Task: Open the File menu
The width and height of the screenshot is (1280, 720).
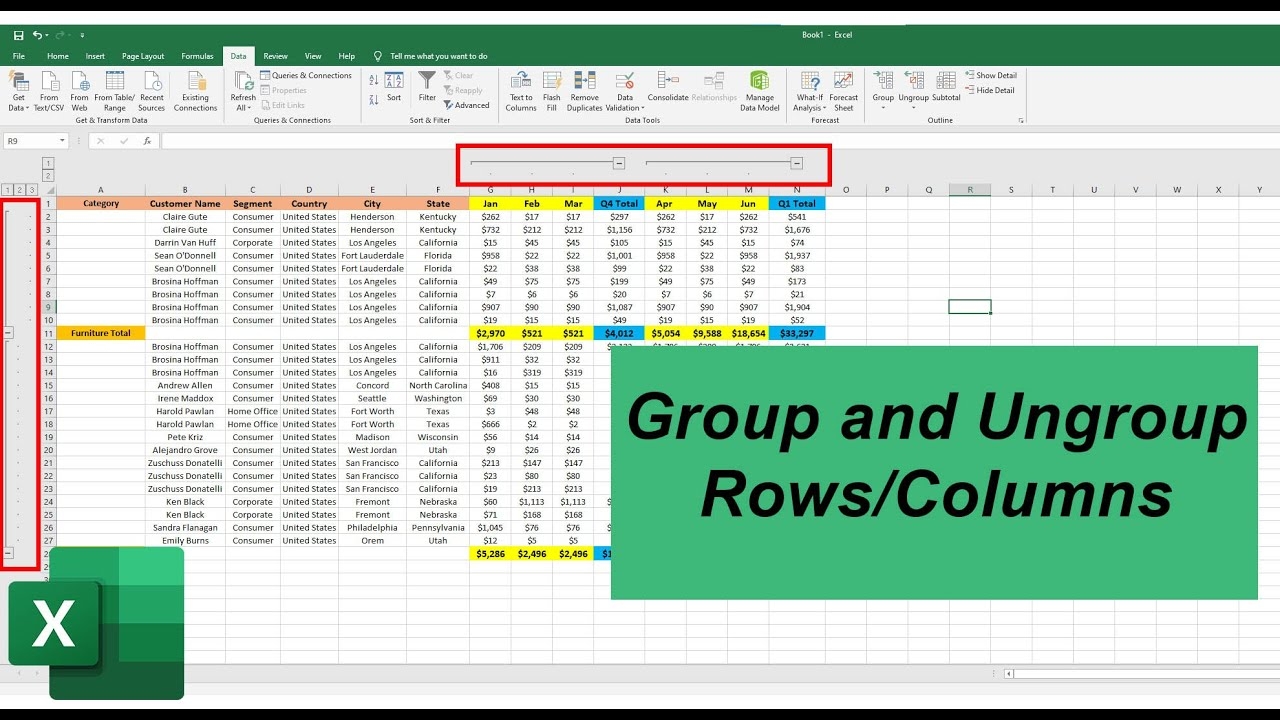Action: click(17, 56)
